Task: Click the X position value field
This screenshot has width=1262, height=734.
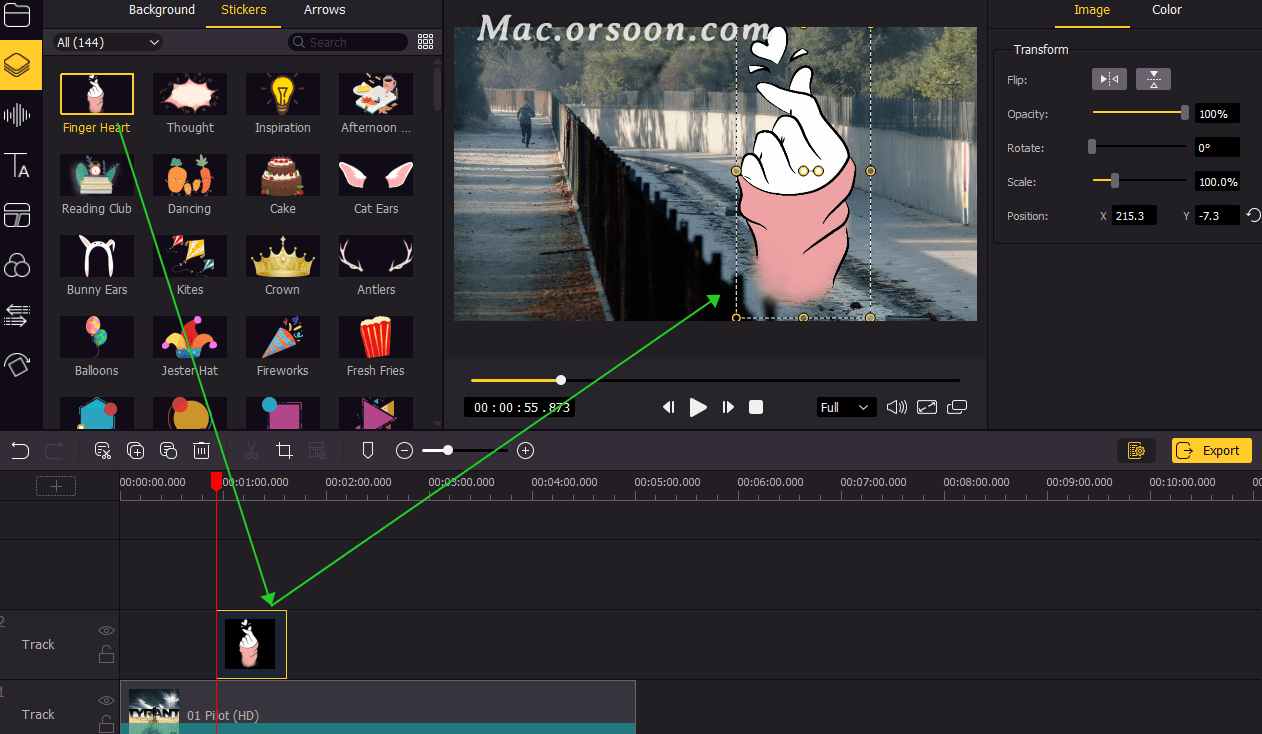Action: [x=1135, y=216]
